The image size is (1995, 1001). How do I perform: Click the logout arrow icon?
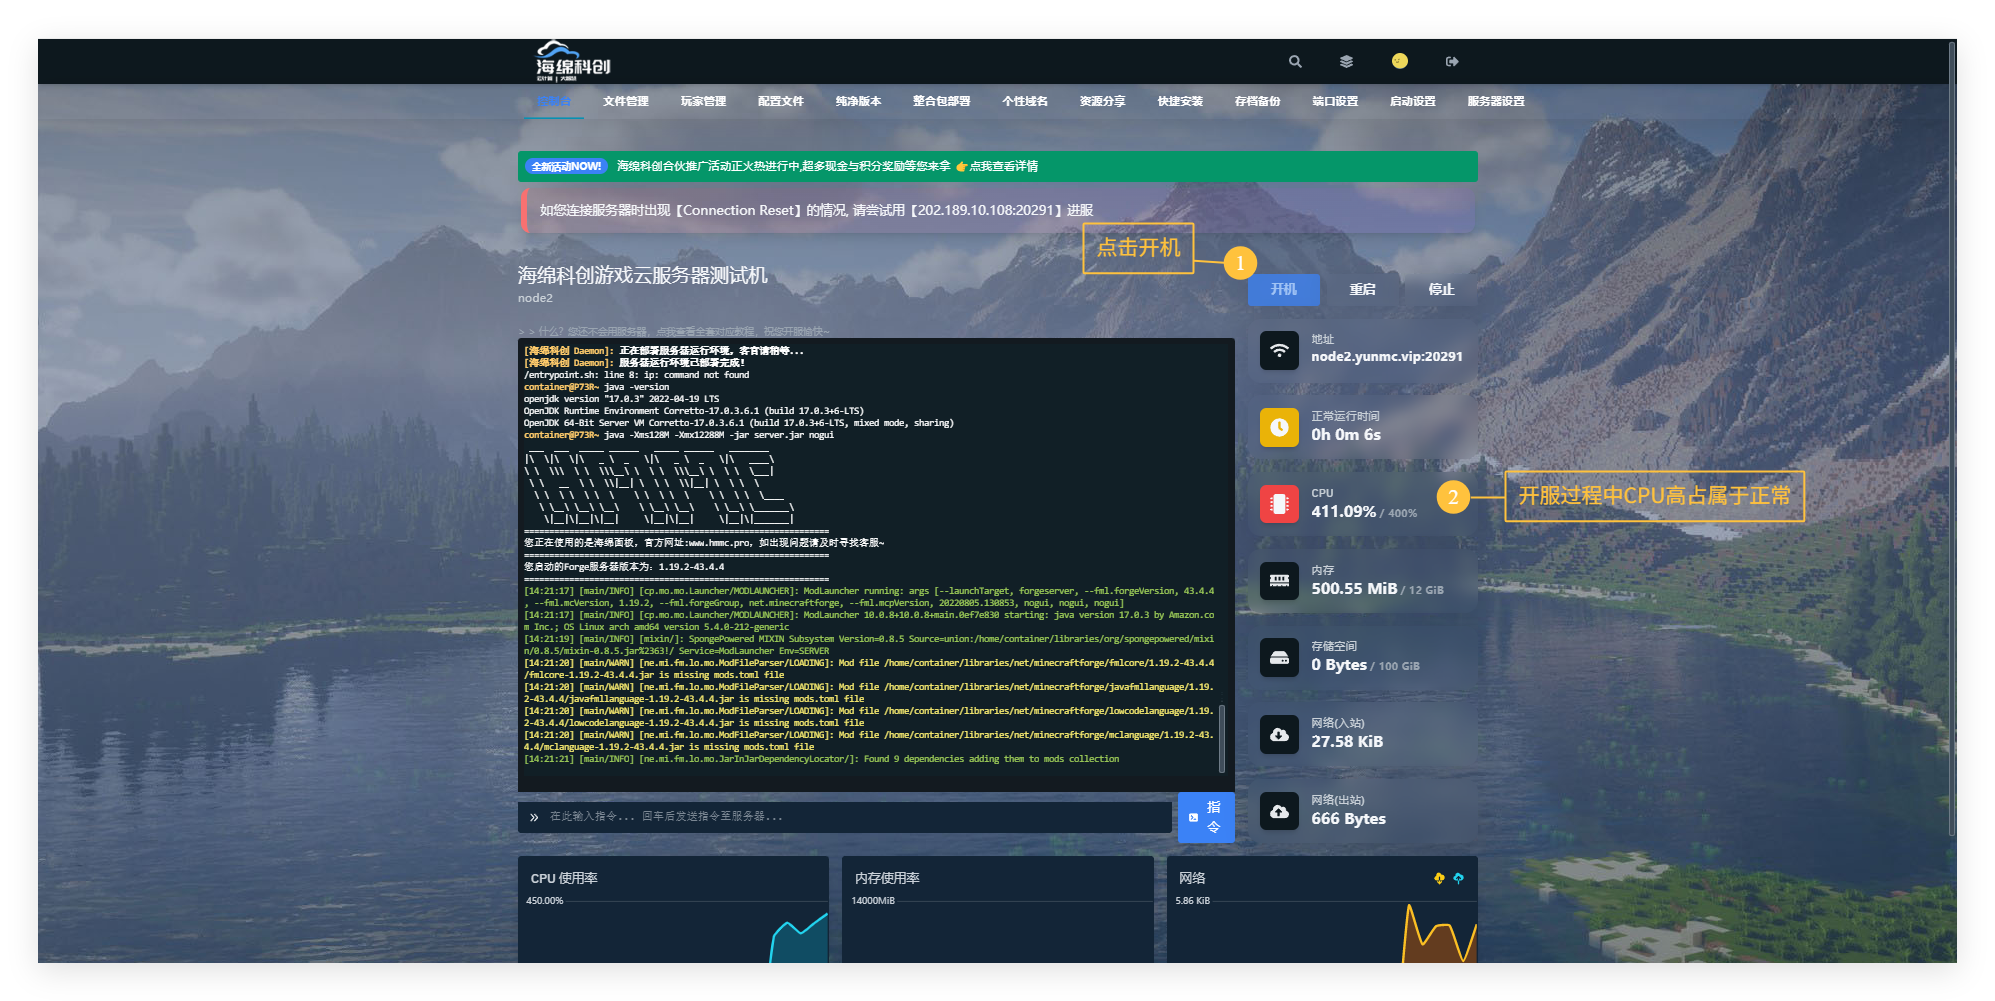[x=1452, y=62]
